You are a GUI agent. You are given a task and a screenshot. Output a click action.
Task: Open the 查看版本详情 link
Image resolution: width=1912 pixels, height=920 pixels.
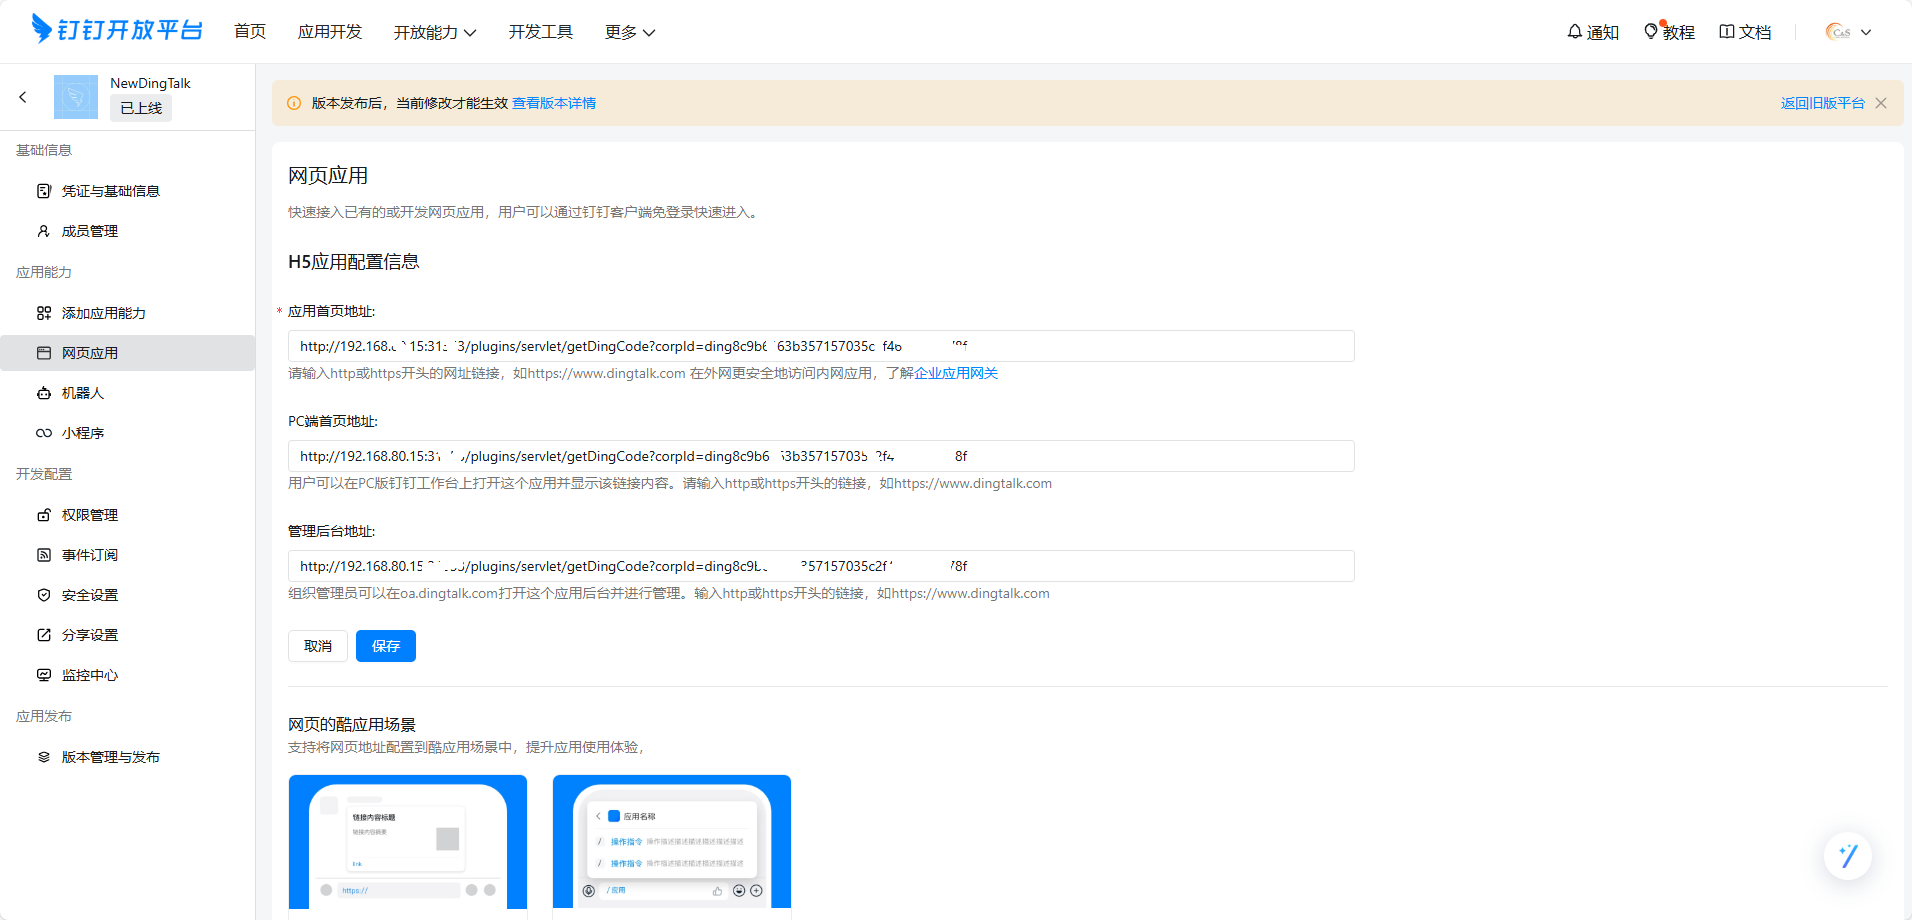point(554,103)
